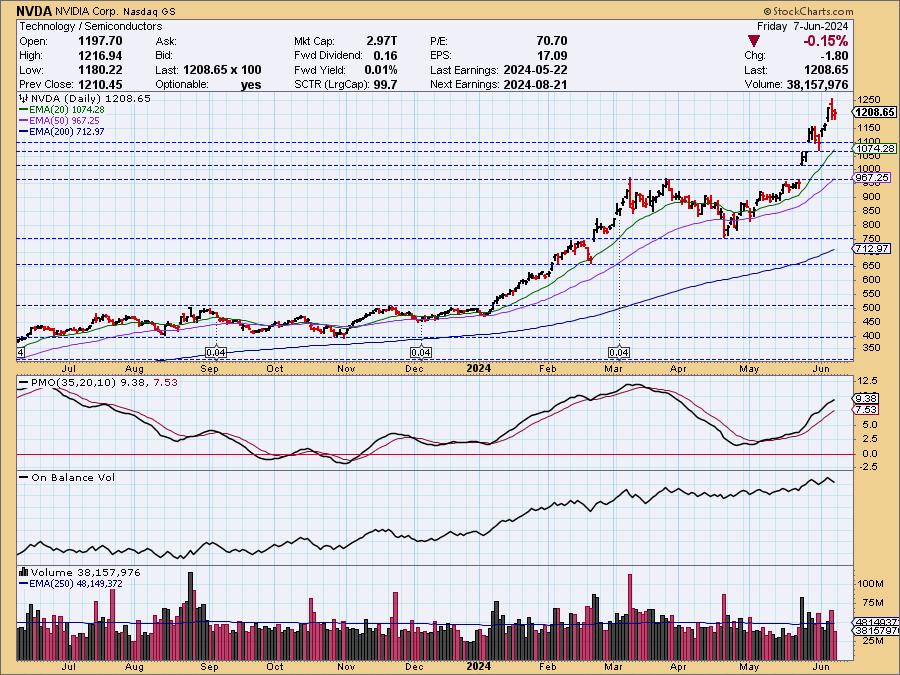Click the NVDA ticker symbol in header
Image resolution: width=900 pixels, height=675 pixels.
36,10
